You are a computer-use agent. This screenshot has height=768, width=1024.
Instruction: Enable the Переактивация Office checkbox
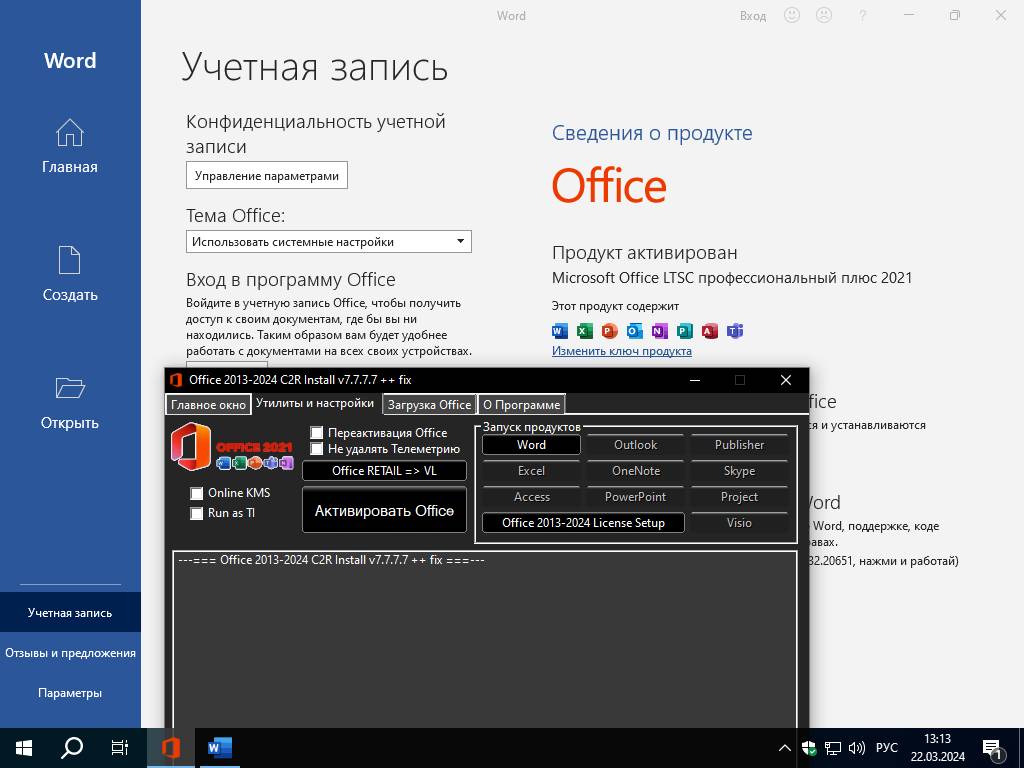(x=316, y=432)
